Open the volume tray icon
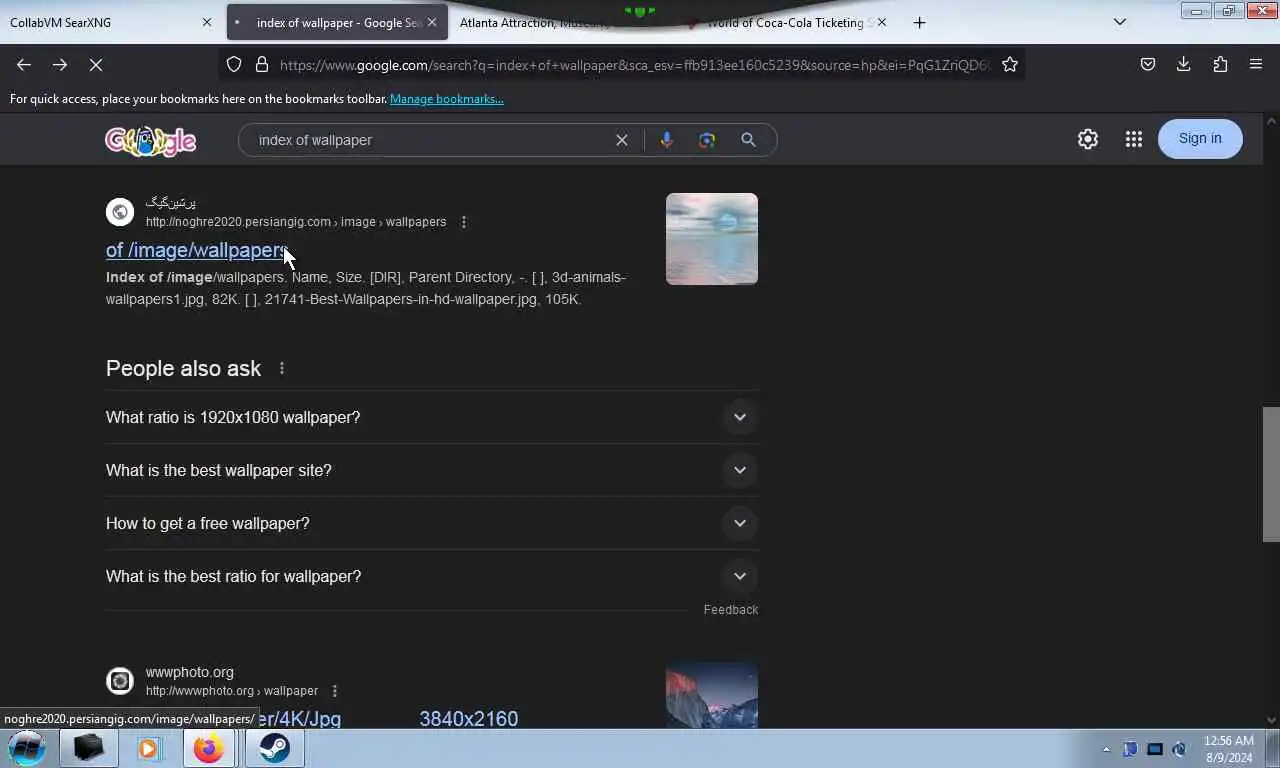Viewport: 1280px width, 768px height. [1179, 749]
